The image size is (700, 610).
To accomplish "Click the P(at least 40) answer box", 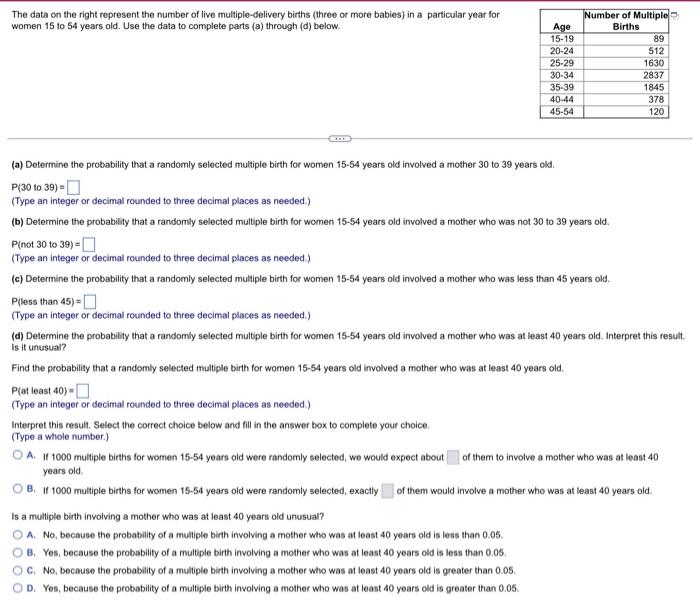I will [83, 391].
